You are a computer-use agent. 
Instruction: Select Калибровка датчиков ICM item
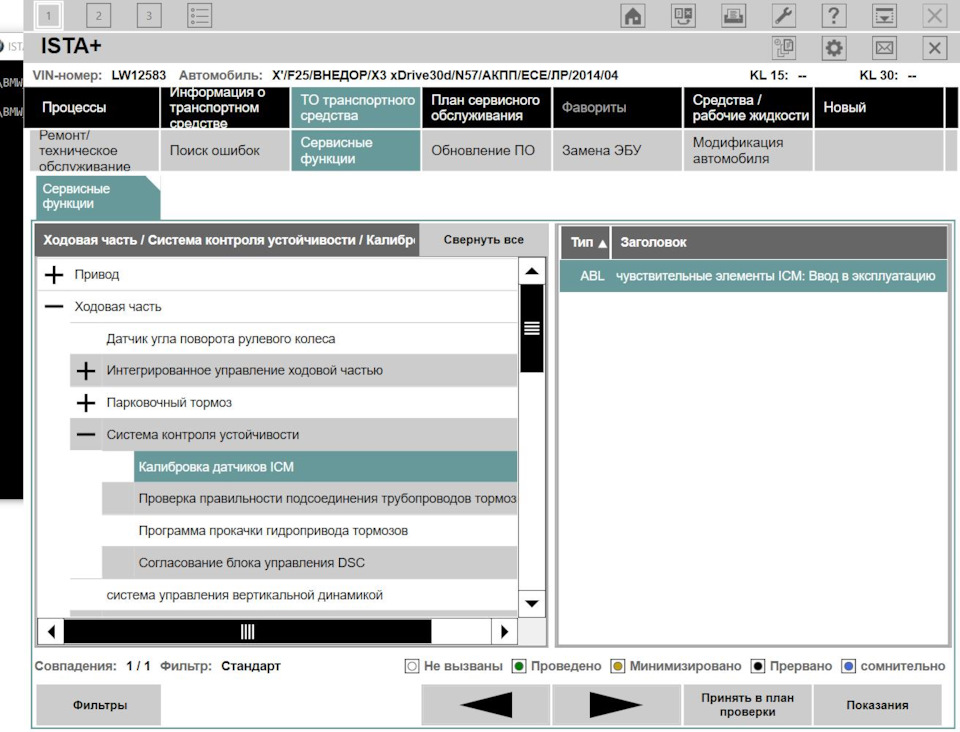(325, 467)
